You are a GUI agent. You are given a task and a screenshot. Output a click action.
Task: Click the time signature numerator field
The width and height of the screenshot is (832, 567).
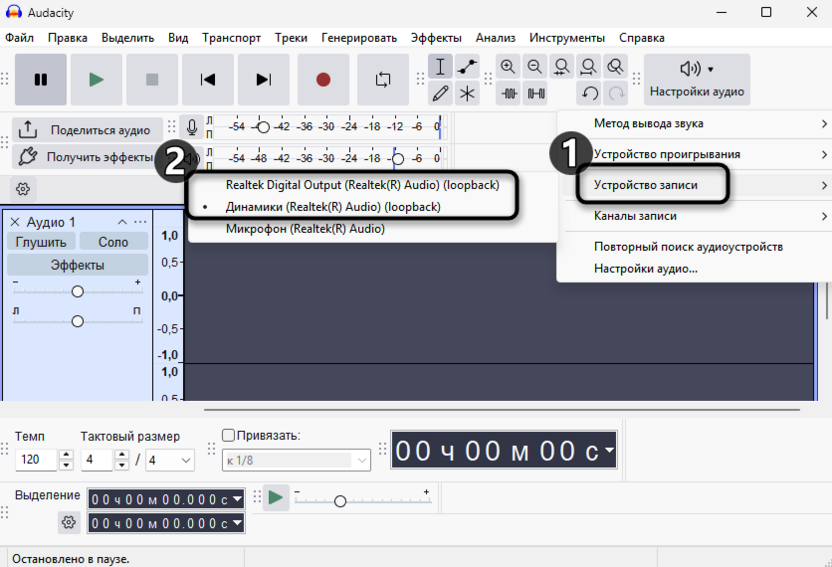[98, 459]
